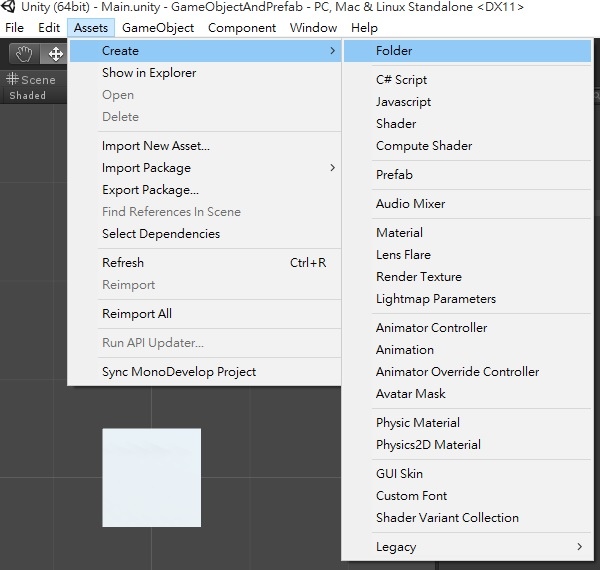600x570 pixels.
Task: Create a new Lens Flare
Action: click(467, 255)
